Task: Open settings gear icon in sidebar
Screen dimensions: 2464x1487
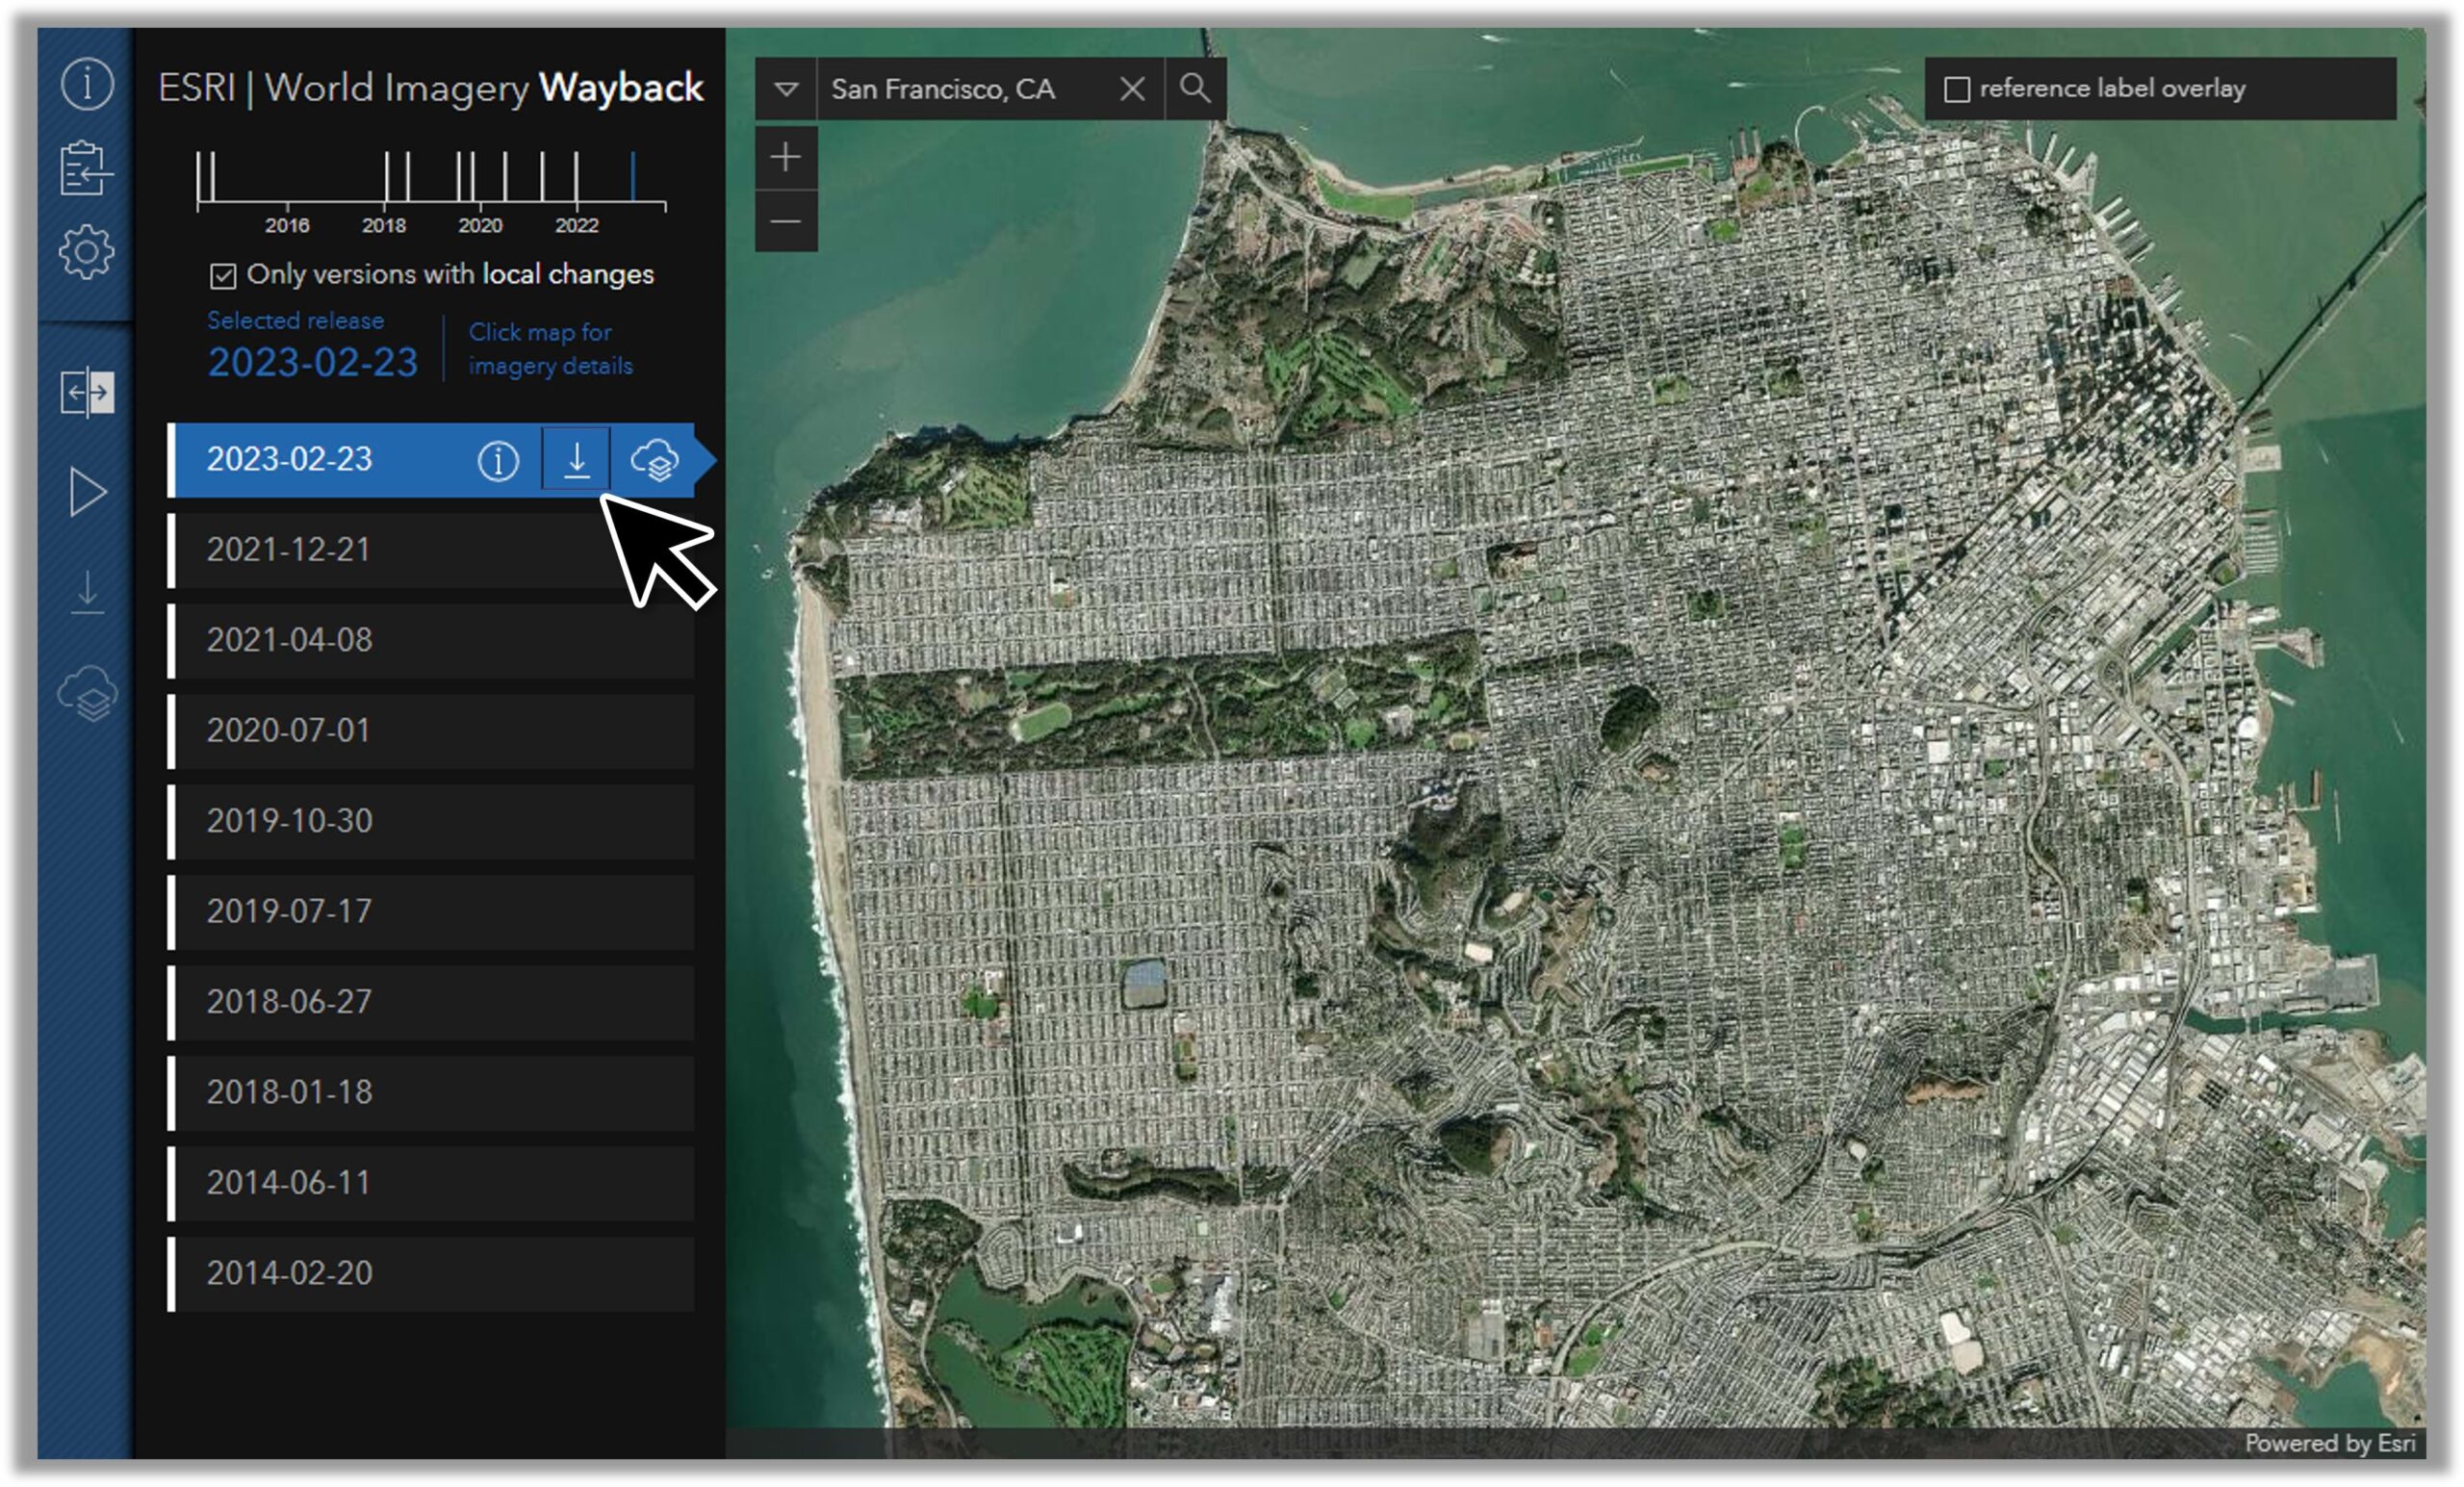Action: pyautogui.click(x=86, y=251)
